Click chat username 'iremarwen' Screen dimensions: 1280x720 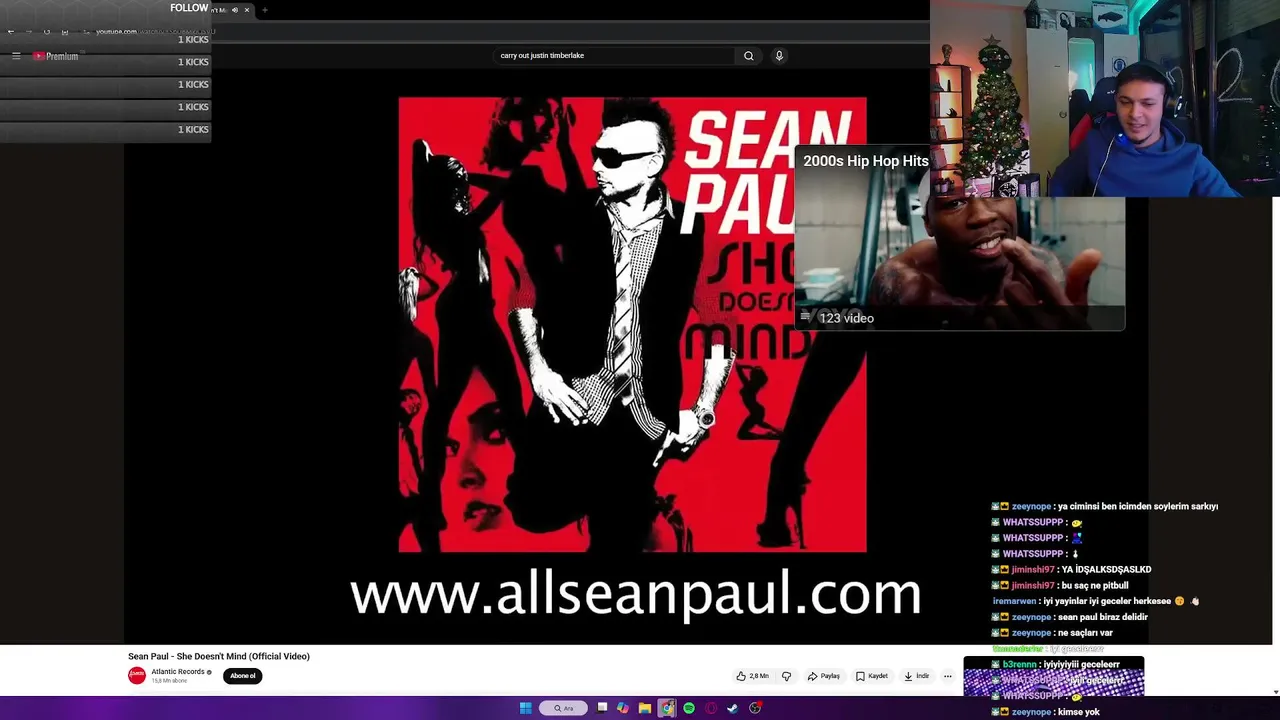1014,601
